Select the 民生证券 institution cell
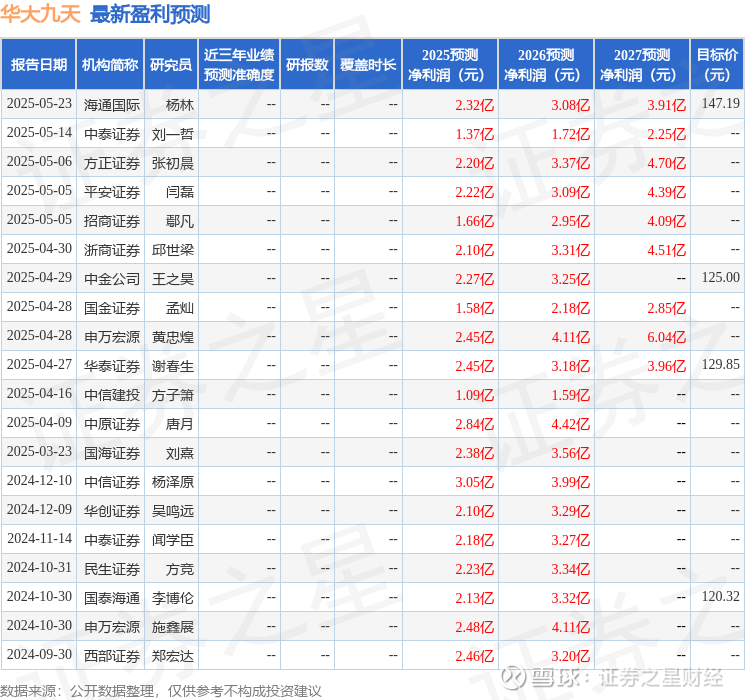The height and width of the screenshot is (700, 745). pyautogui.click(x=112, y=569)
